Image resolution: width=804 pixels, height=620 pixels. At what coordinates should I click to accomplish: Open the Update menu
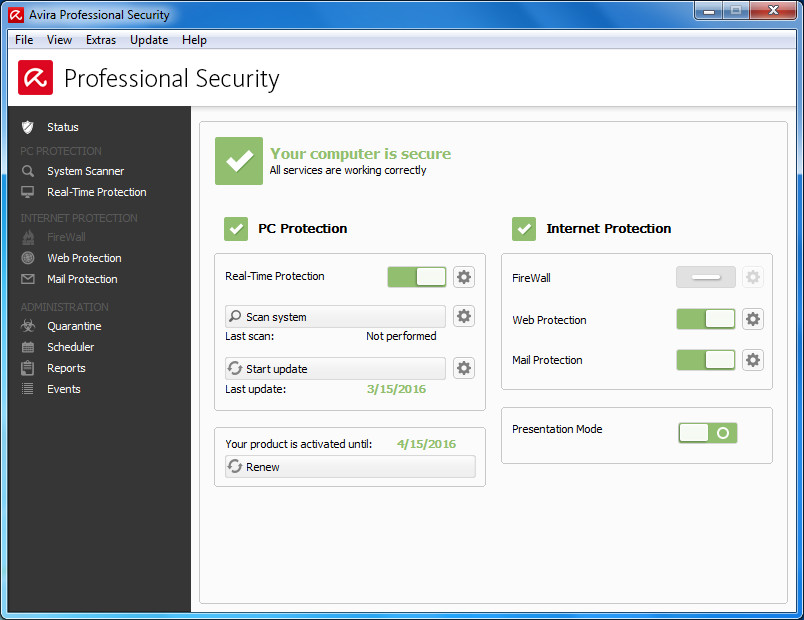click(149, 40)
